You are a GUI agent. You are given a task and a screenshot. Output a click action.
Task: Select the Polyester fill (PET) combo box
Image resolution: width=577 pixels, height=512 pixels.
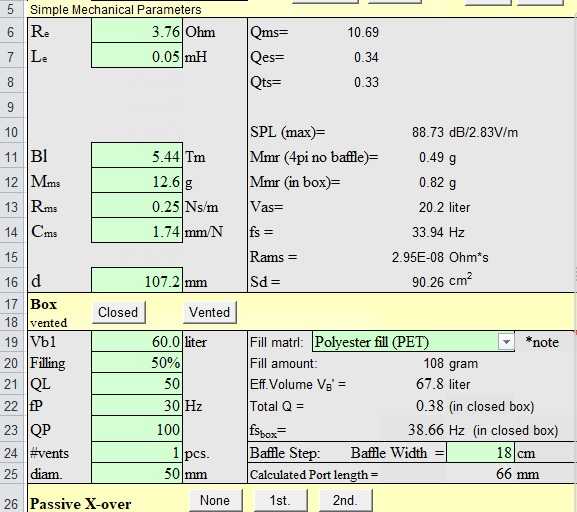tap(413, 342)
